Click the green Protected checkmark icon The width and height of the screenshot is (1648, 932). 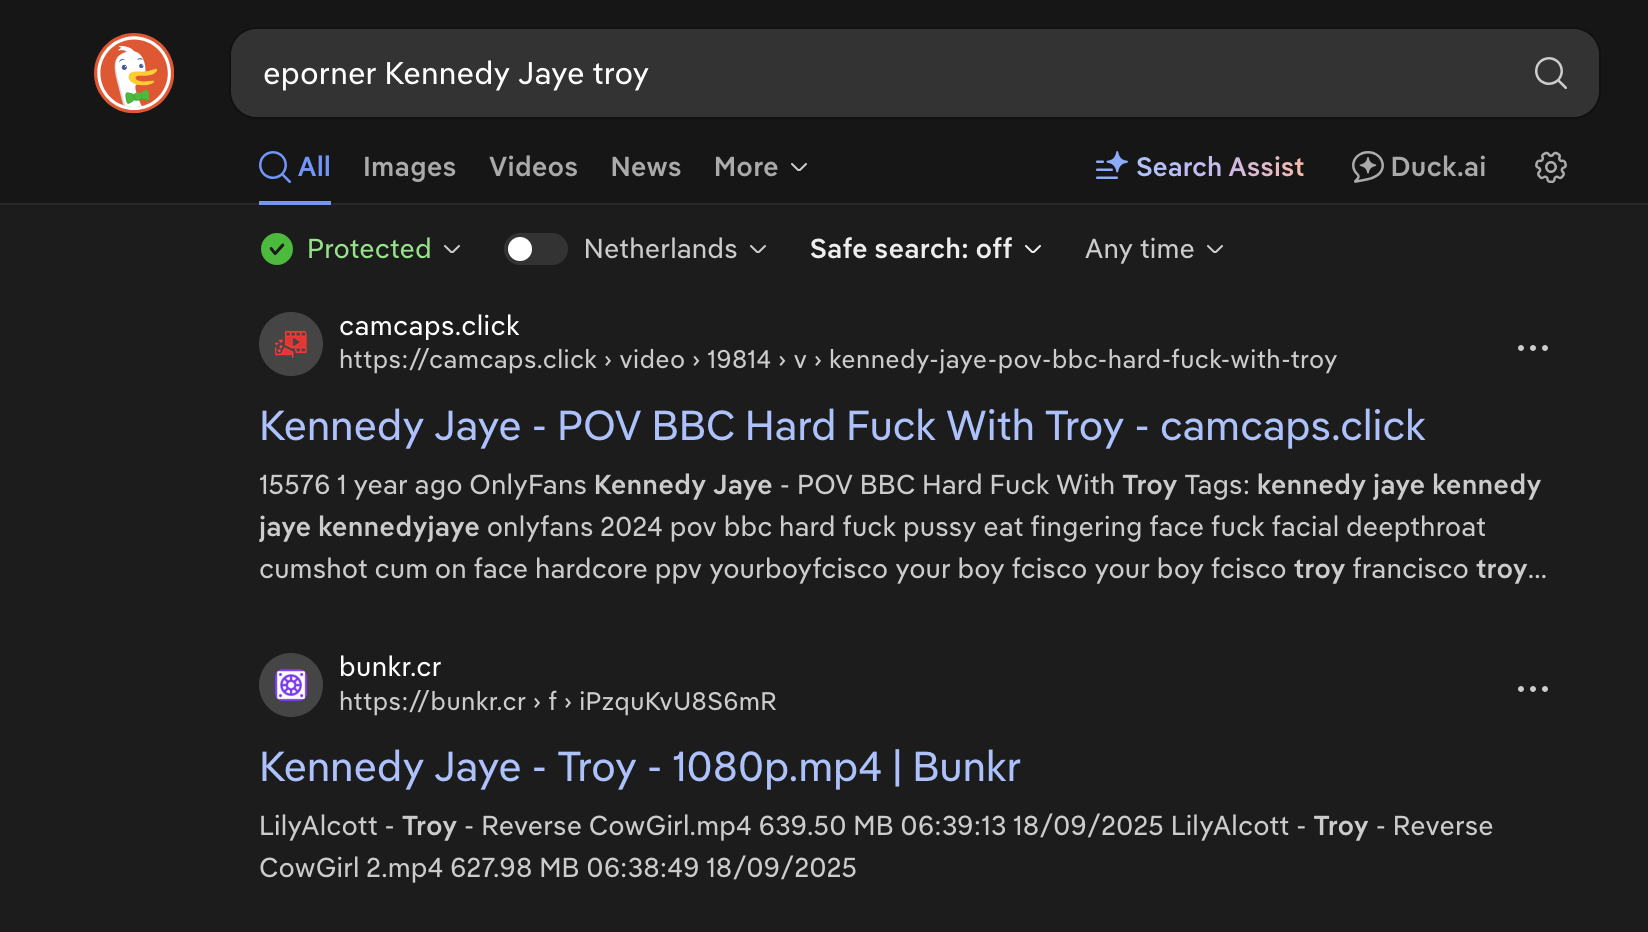point(277,249)
